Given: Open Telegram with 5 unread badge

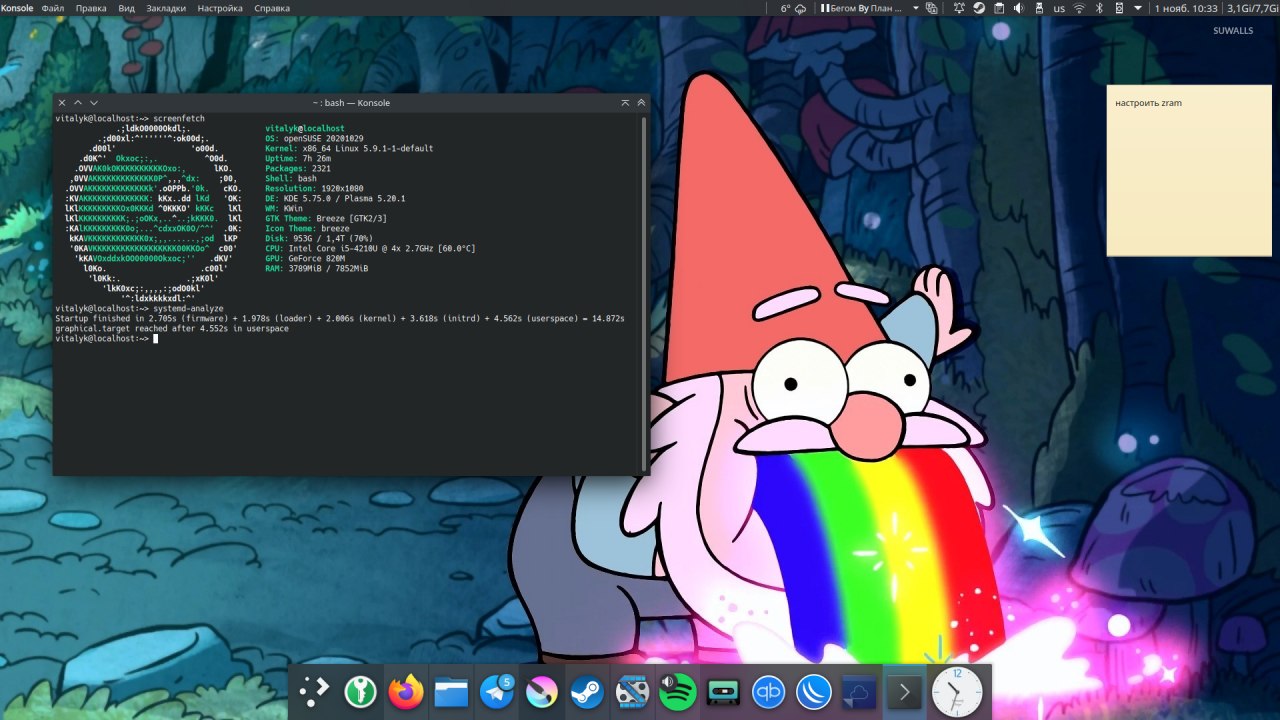Looking at the screenshot, I should coord(497,691).
